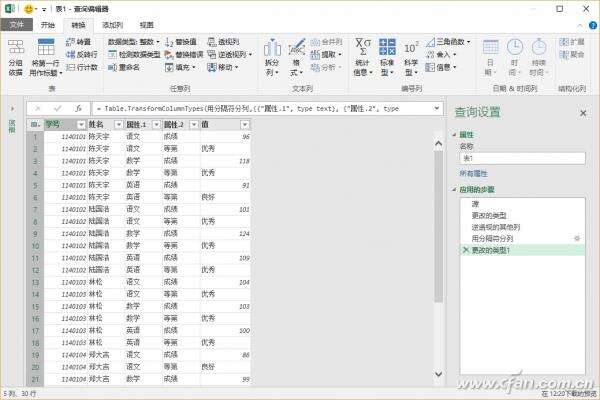600x400 pixels.
Task: Switch to the 视图 (View) tab
Action: (147, 25)
